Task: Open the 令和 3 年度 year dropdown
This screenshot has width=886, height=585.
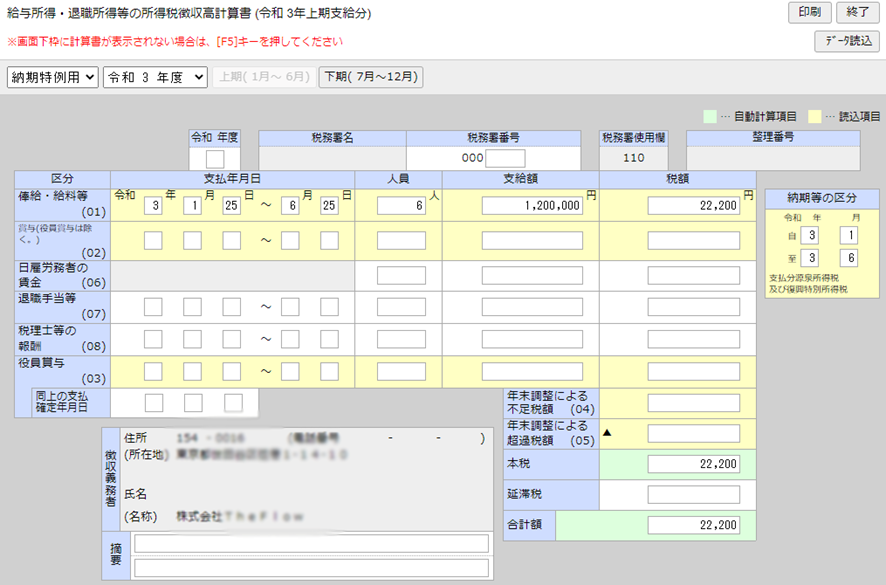Action: (x=155, y=77)
